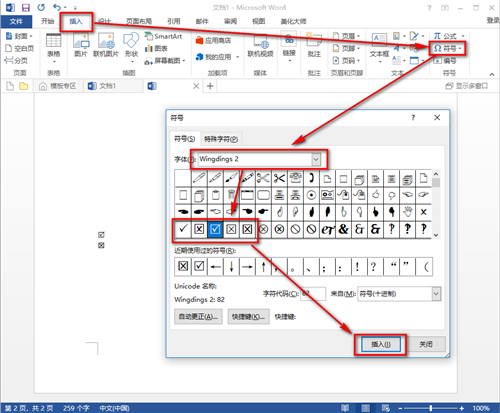Open the 文件 (File) menu tab
Viewport: 500px width, 413px height.
click(16, 21)
